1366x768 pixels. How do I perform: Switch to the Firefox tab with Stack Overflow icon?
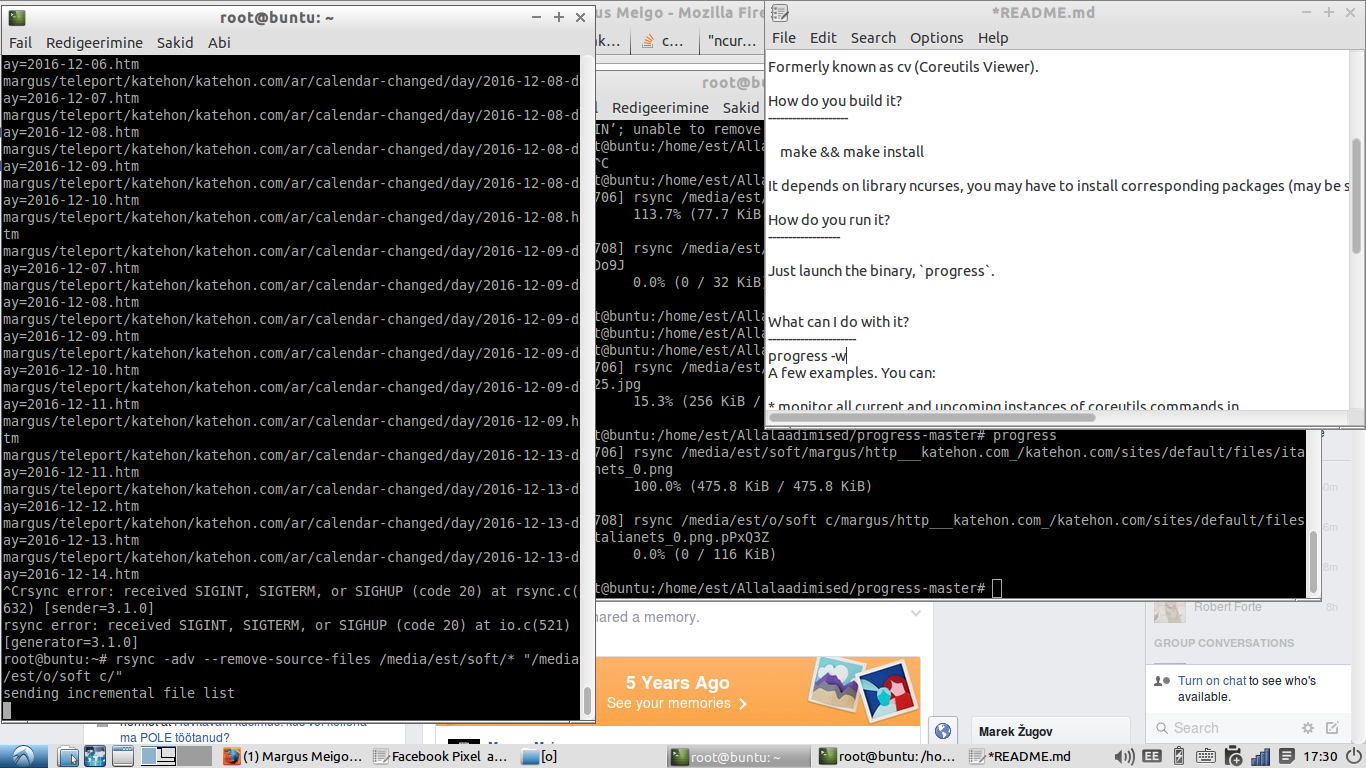pos(663,41)
